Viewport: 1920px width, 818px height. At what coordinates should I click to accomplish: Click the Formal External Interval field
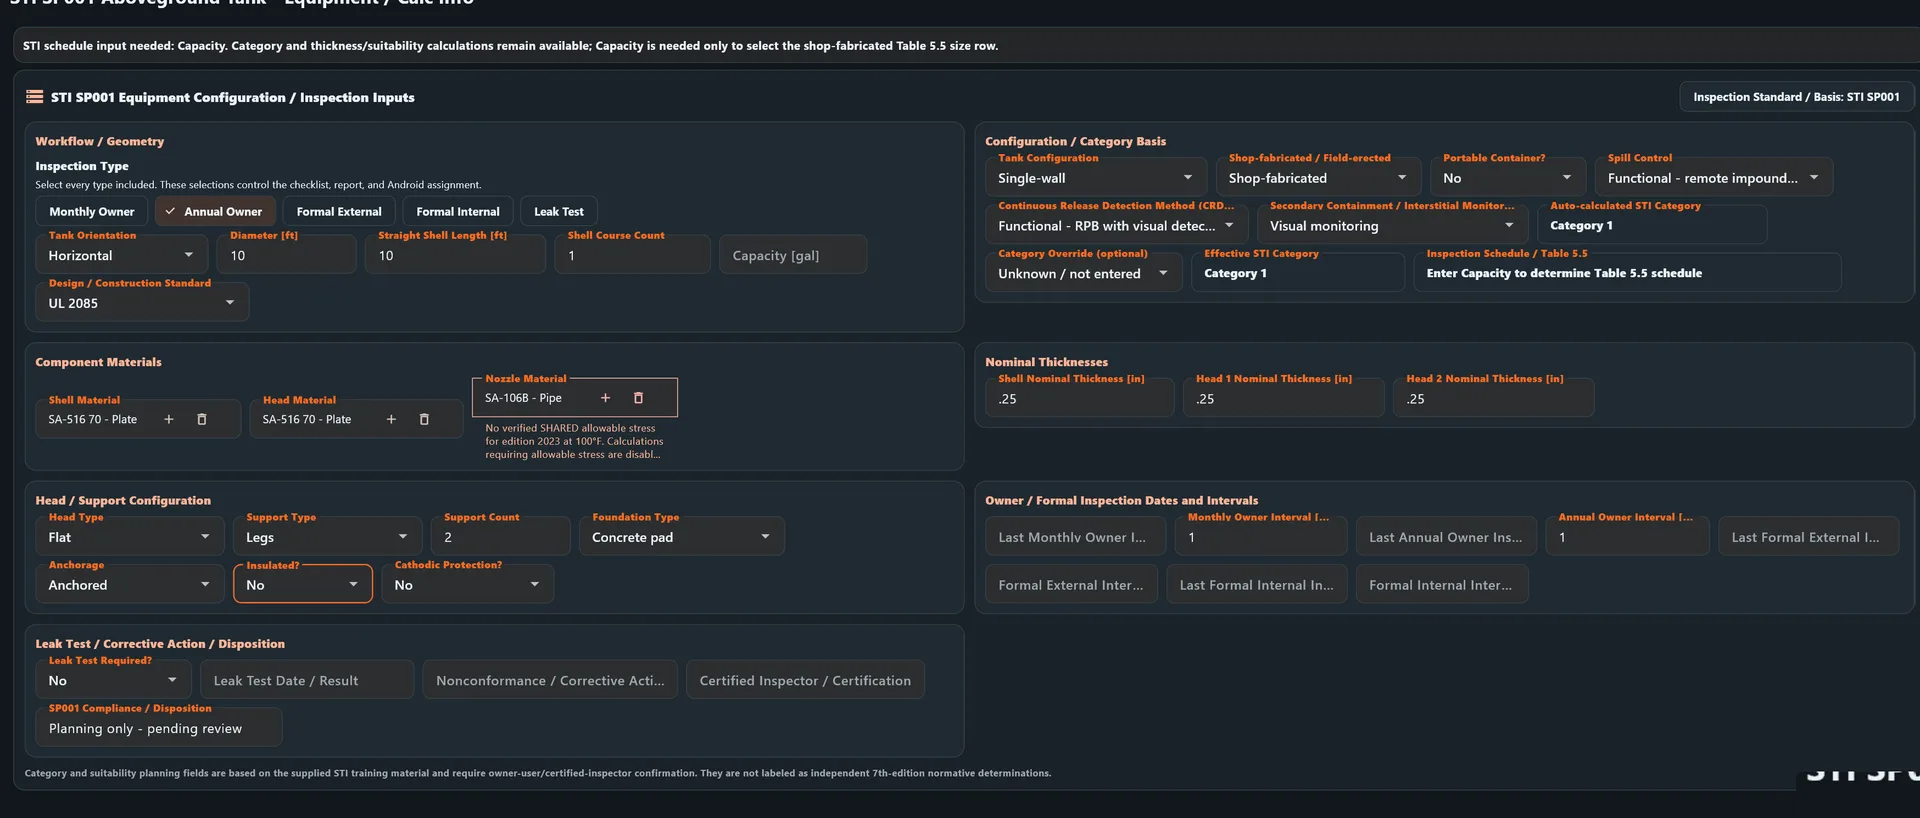point(1072,585)
